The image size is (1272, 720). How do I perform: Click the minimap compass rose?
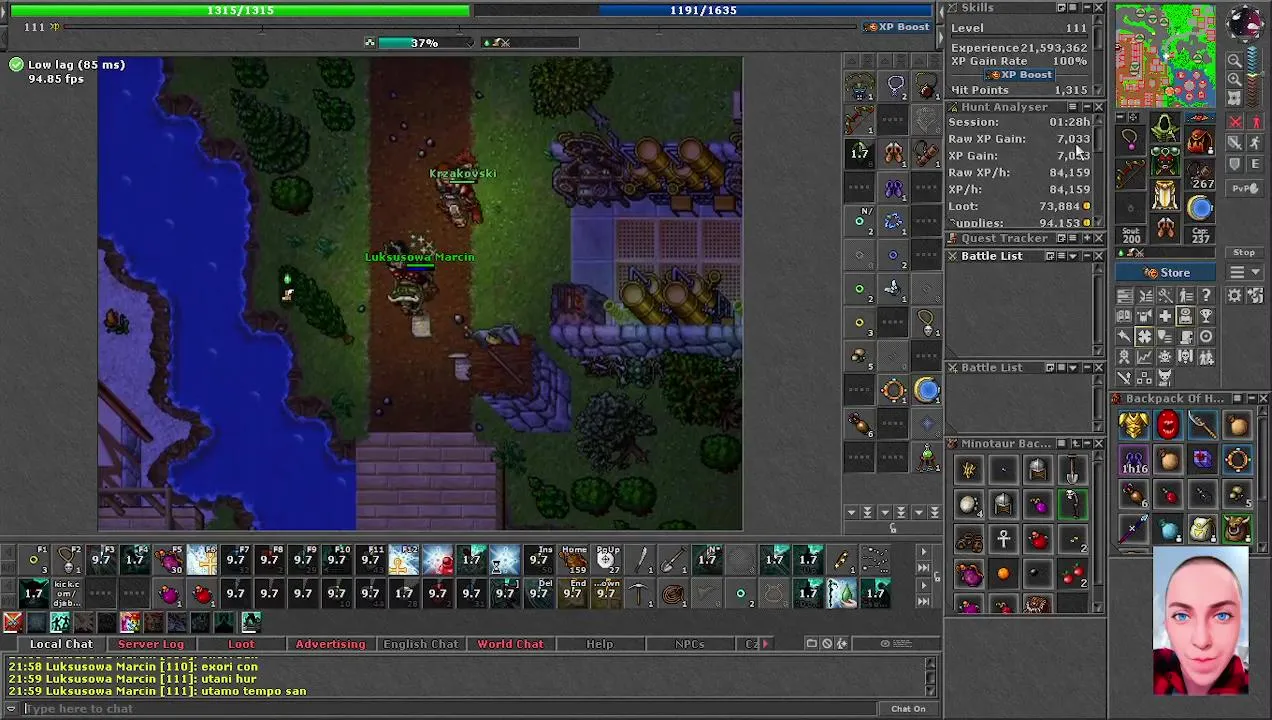(1245, 23)
